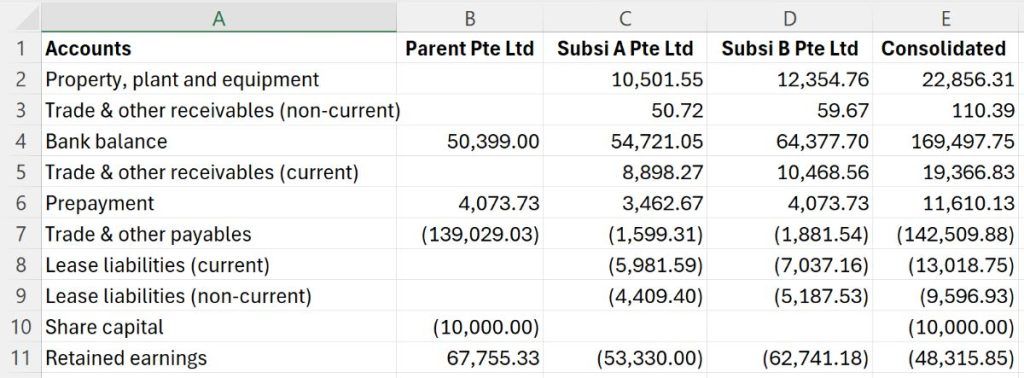The image size is (1024, 378).
Task: Click cell with value 8,898.27
Action: tap(625, 172)
